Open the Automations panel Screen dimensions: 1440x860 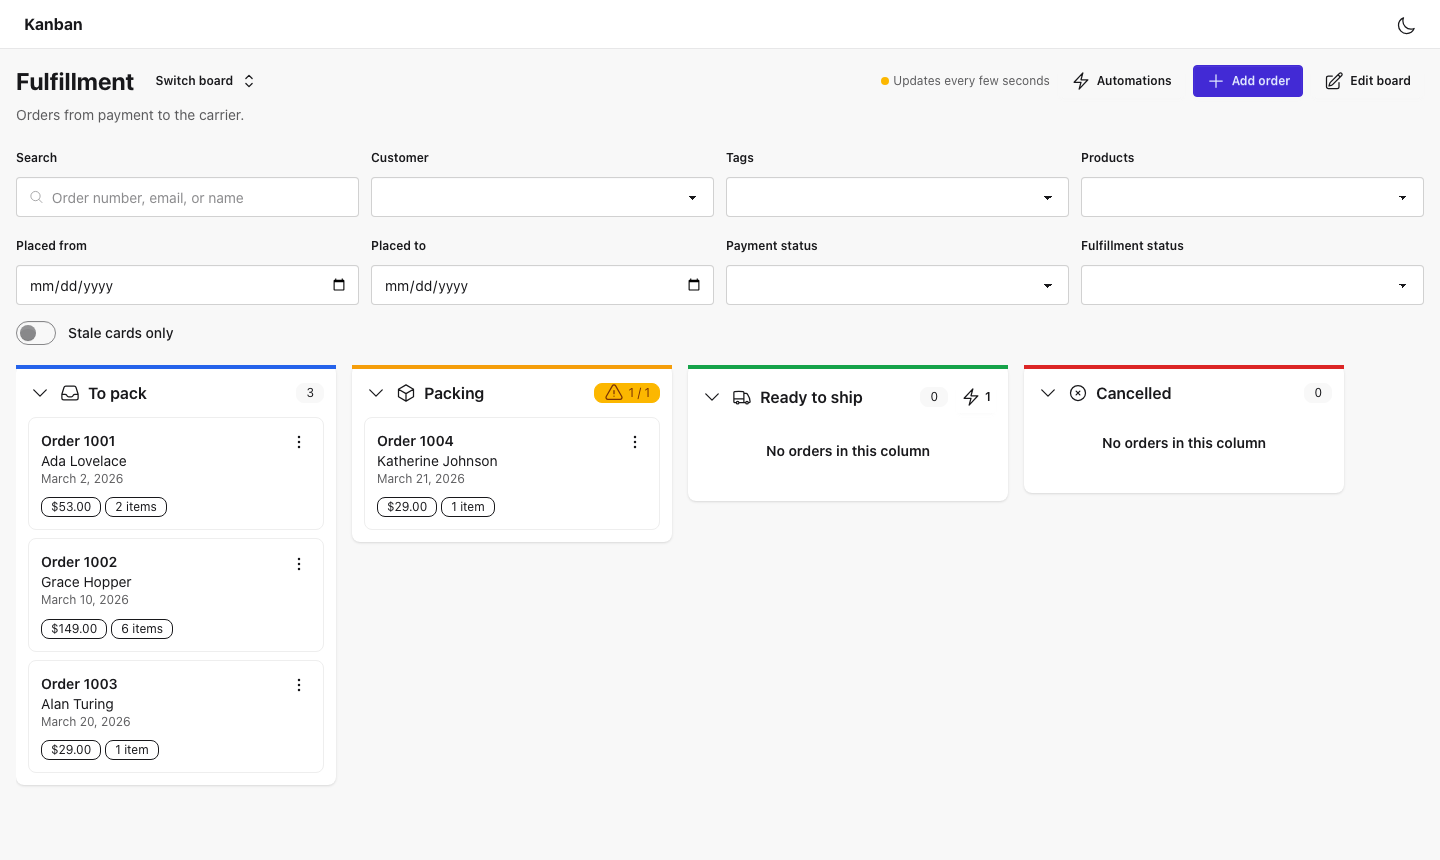[x=1122, y=81]
